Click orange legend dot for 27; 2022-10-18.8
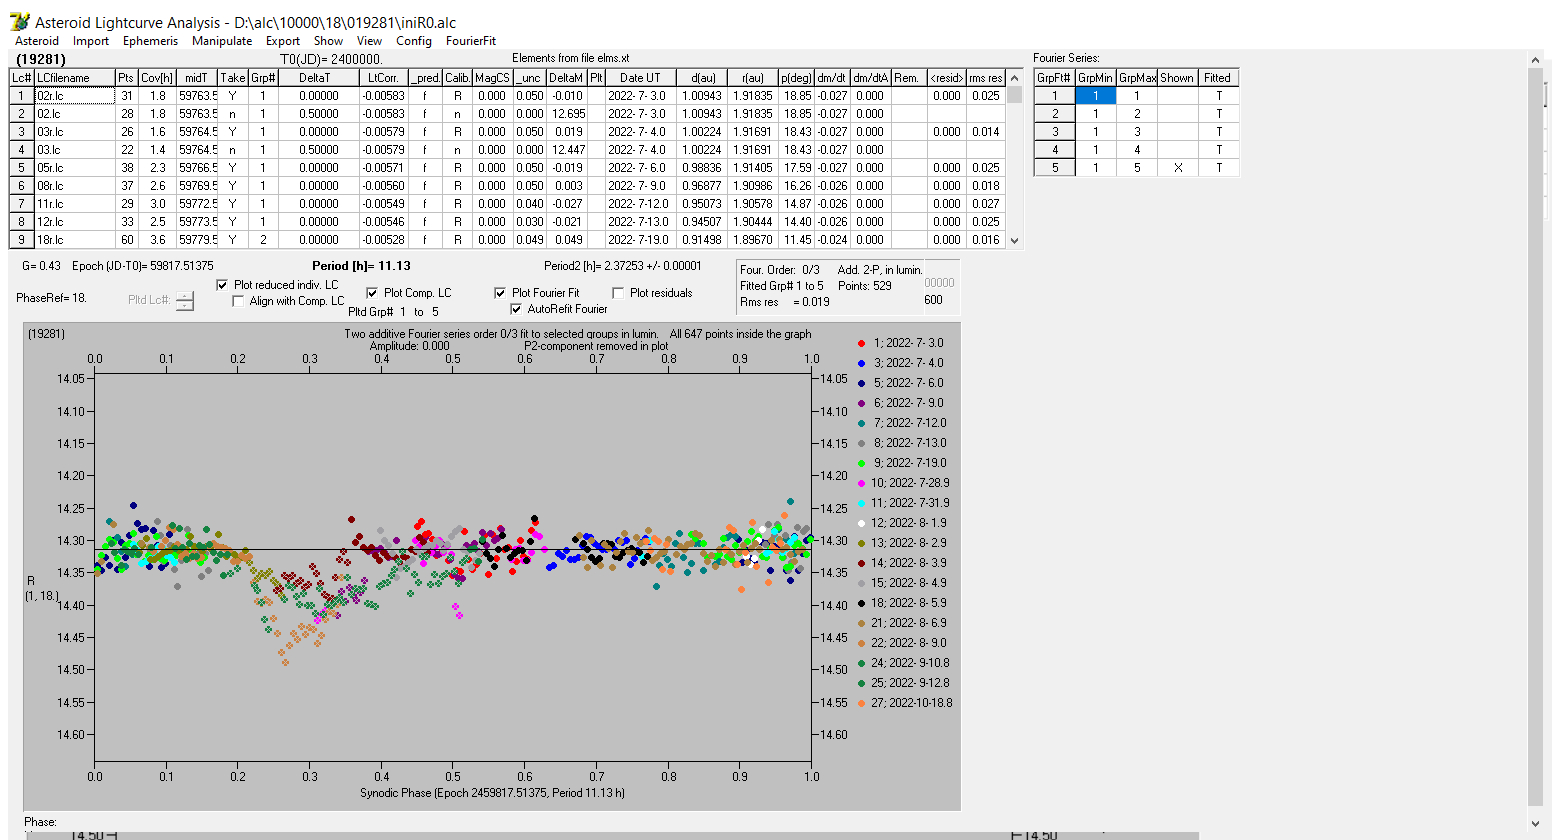The image size is (1552, 840). (x=861, y=703)
